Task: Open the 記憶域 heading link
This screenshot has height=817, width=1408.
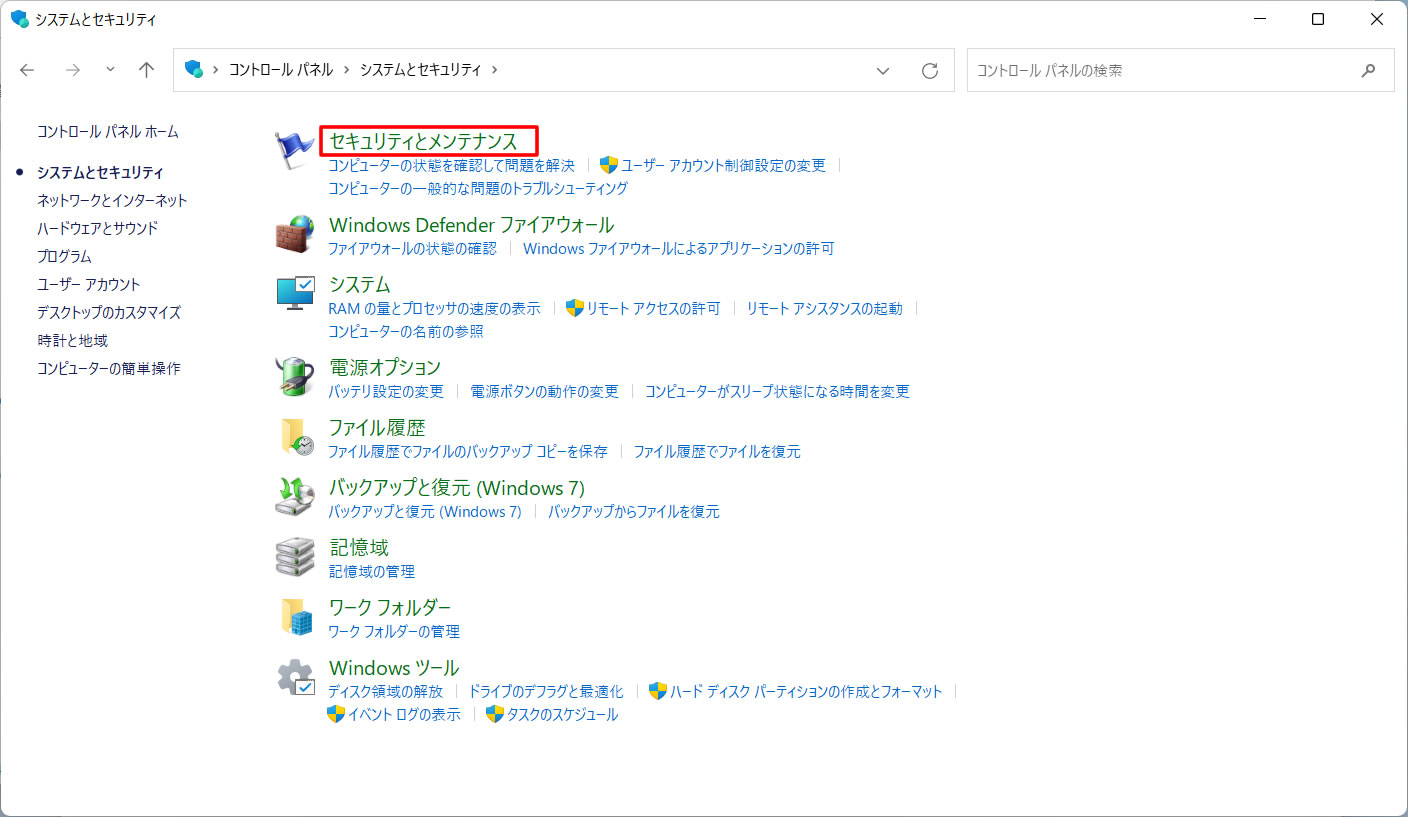Action: [359, 547]
